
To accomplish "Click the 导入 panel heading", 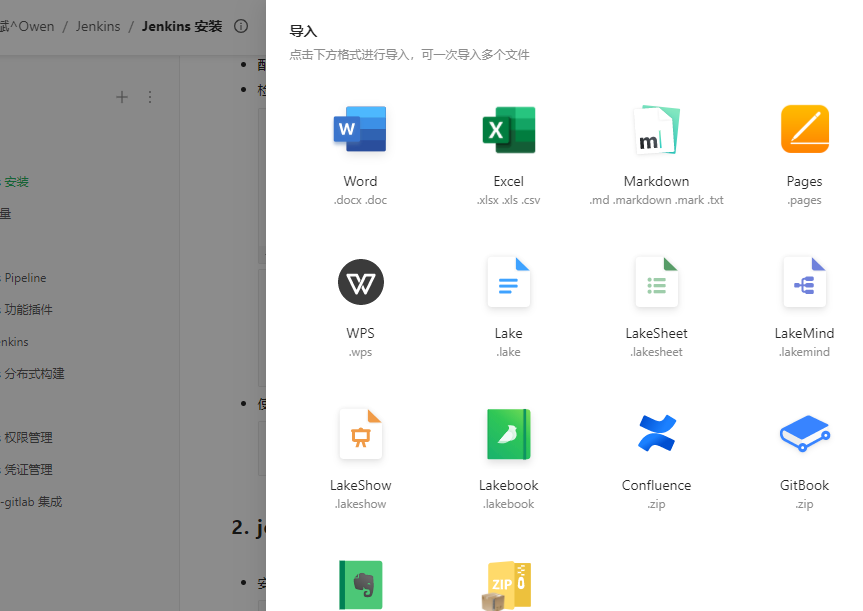I will pyautogui.click(x=303, y=31).
